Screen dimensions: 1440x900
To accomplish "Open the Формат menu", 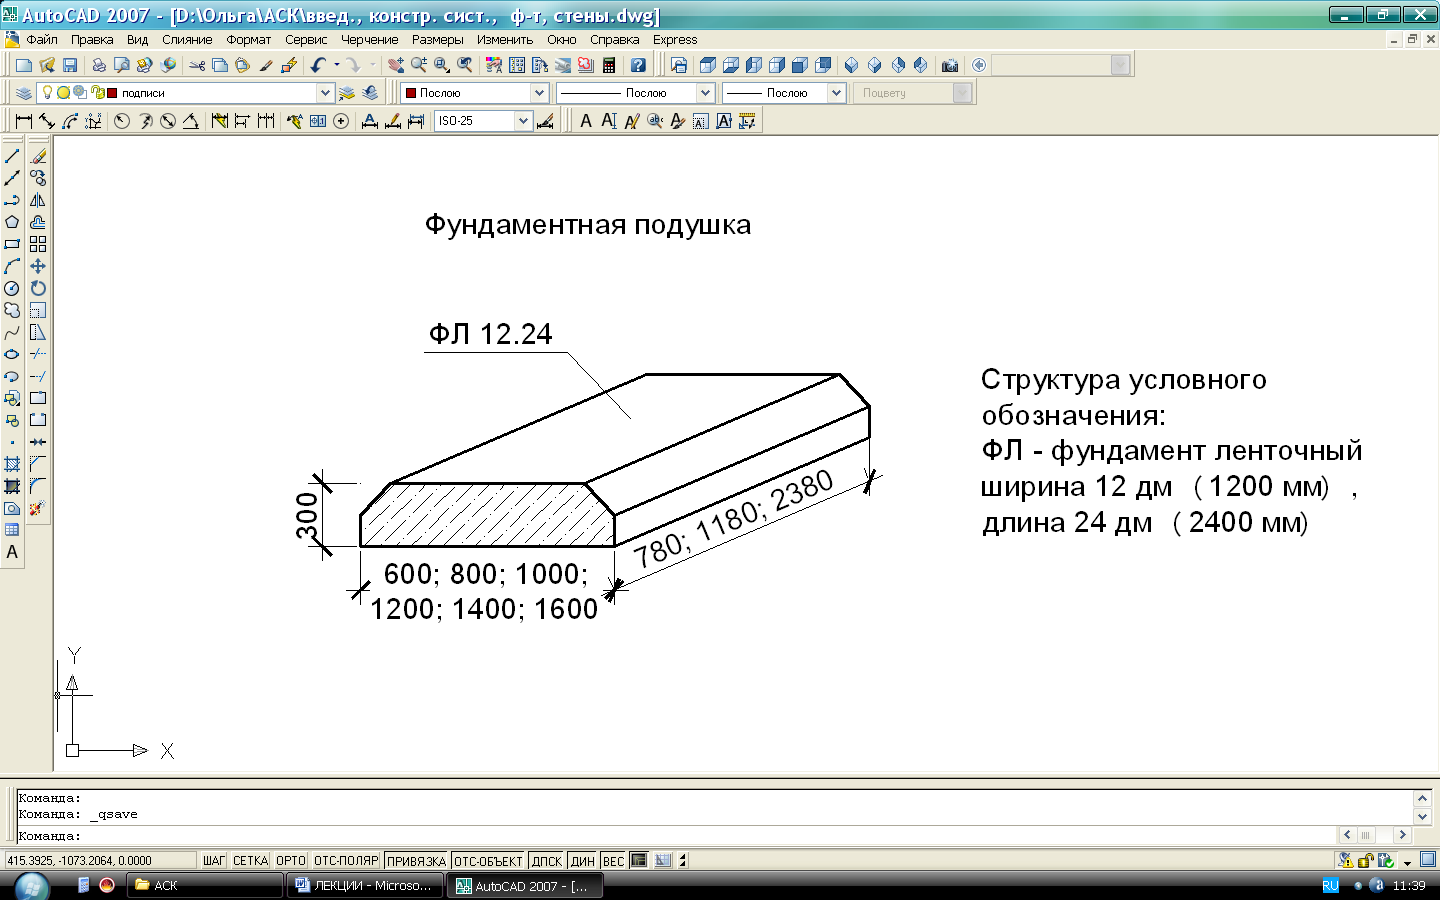I will [248, 40].
